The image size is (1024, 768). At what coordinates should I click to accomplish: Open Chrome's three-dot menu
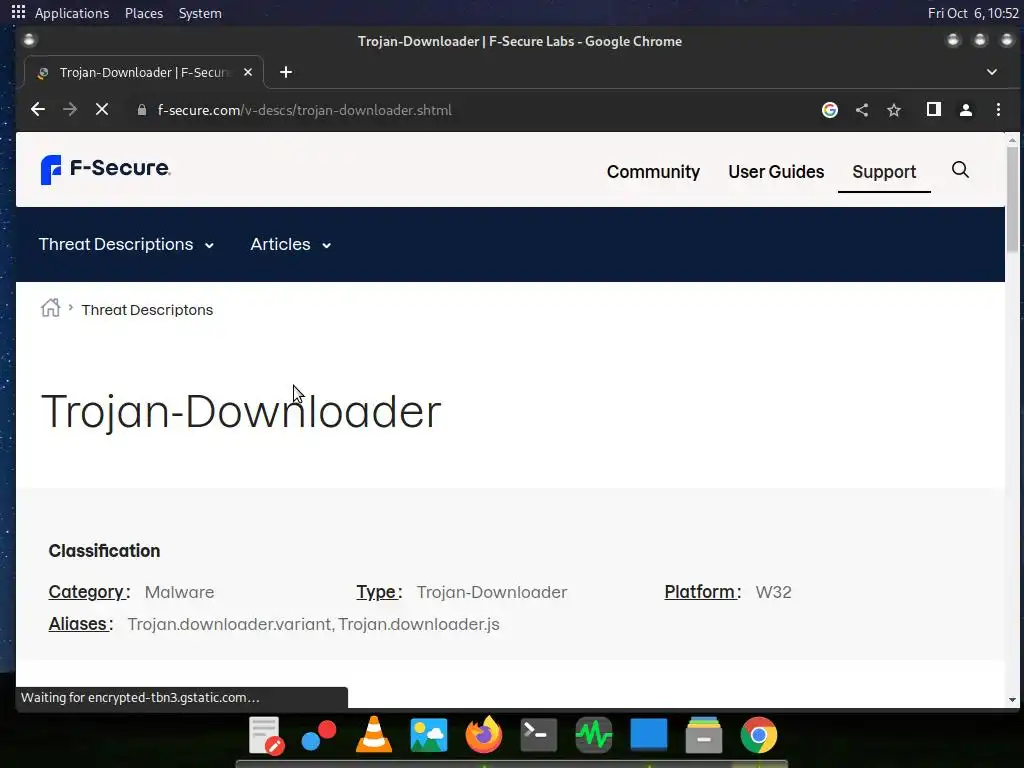tap(999, 110)
